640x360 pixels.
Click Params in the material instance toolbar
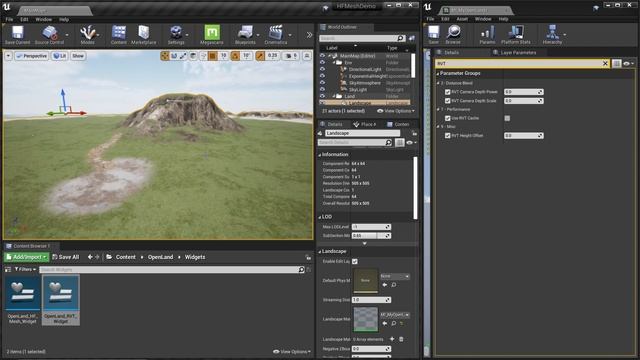pos(487,35)
